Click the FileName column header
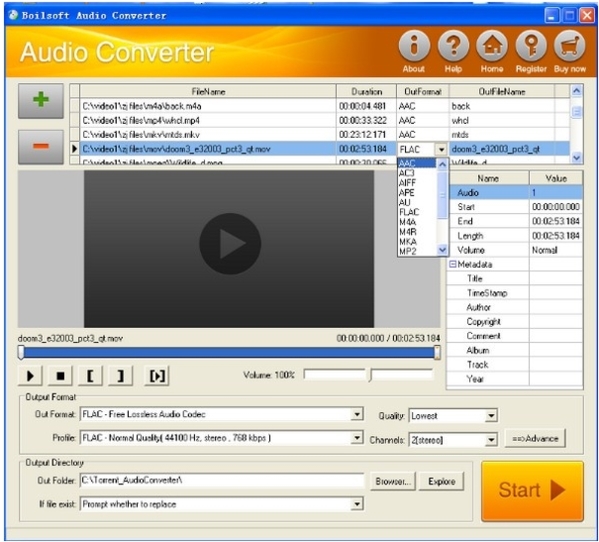 pos(208,92)
